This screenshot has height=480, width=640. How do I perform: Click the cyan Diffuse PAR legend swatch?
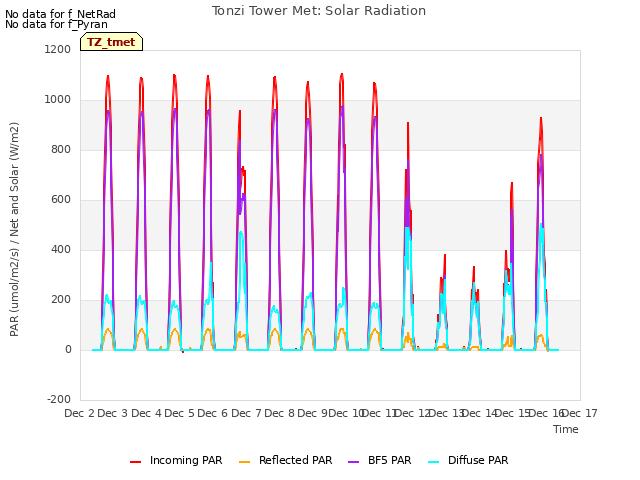pyautogui.click(x=433, y=462)
